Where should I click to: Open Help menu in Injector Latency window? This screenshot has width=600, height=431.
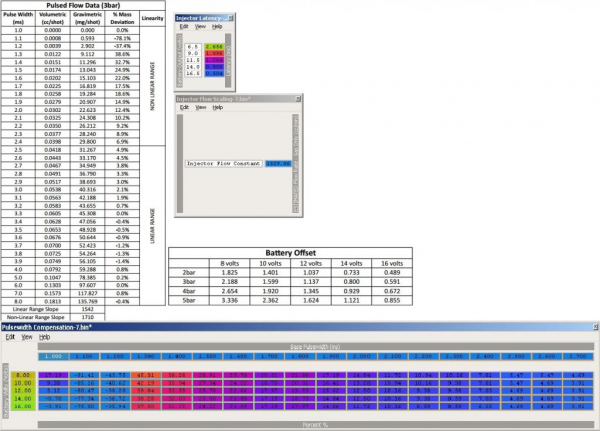point(217,27)
